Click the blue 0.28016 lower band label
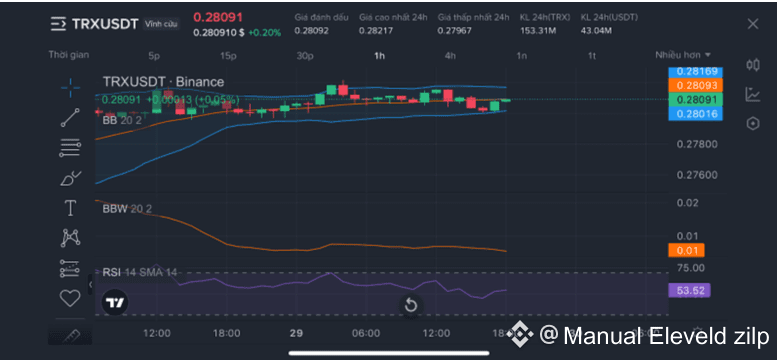This screenshot has width=777, height=360. pyautogui.click(x=696, y=114)
